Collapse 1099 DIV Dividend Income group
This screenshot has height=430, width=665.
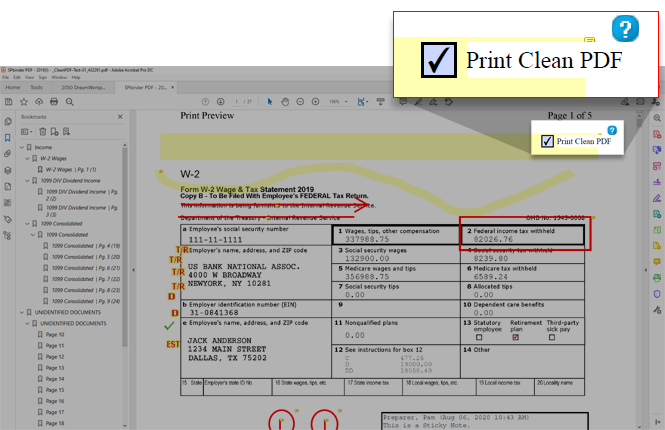pyautogui.click(x=28, y=181)
